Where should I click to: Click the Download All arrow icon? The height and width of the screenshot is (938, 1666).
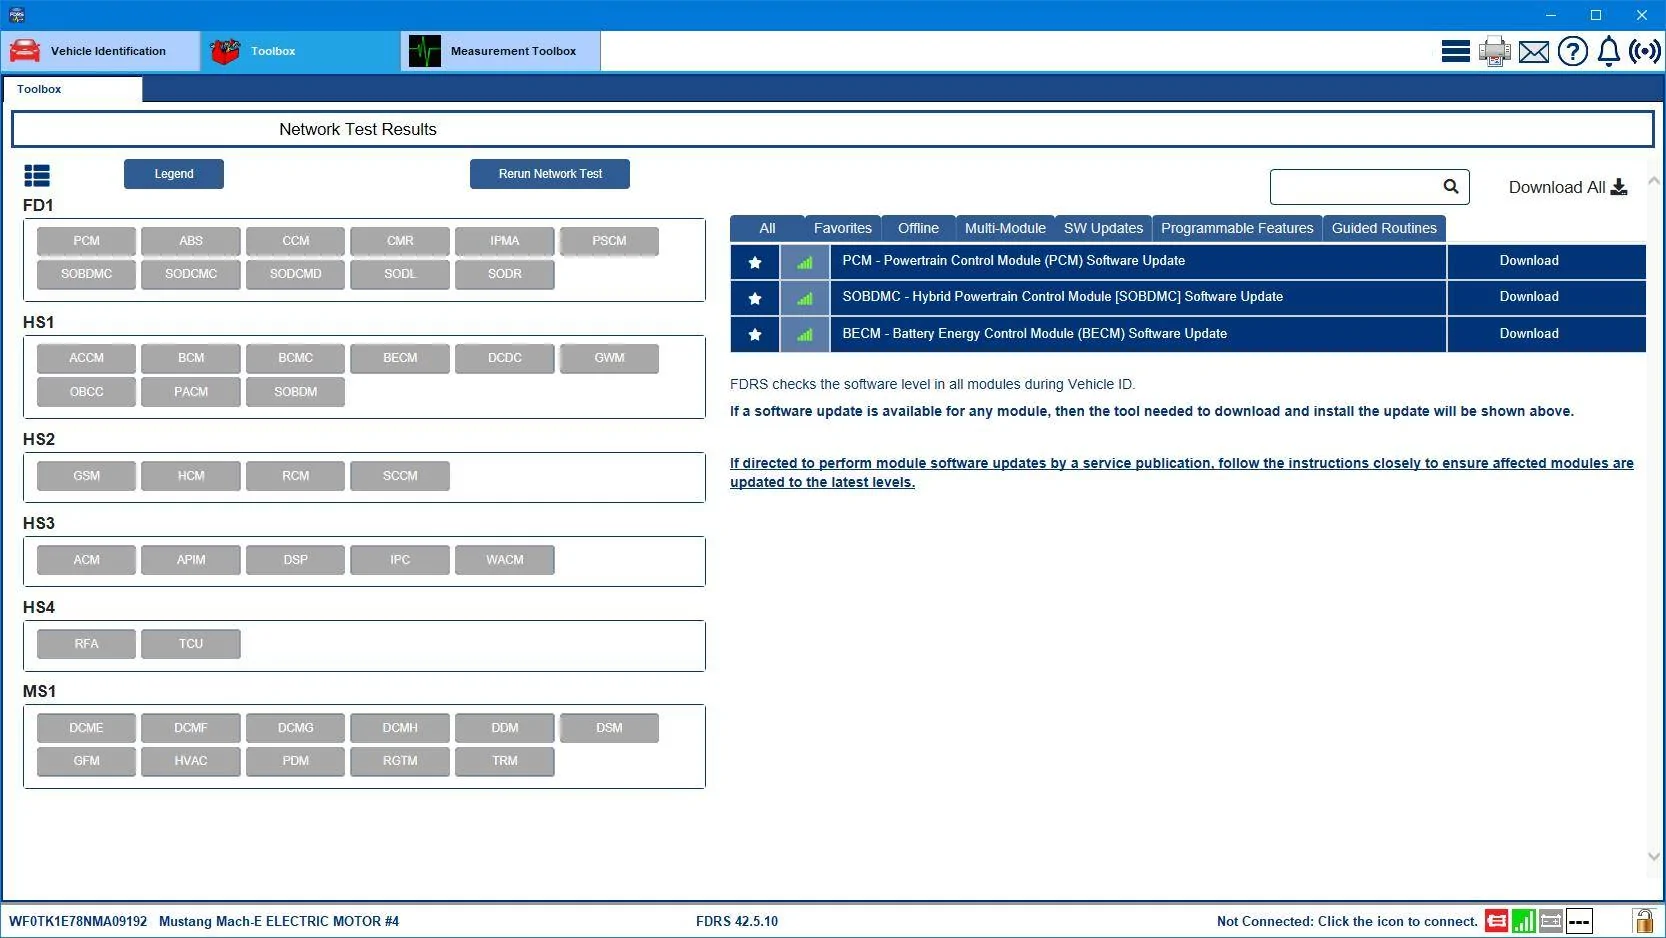1619,187
